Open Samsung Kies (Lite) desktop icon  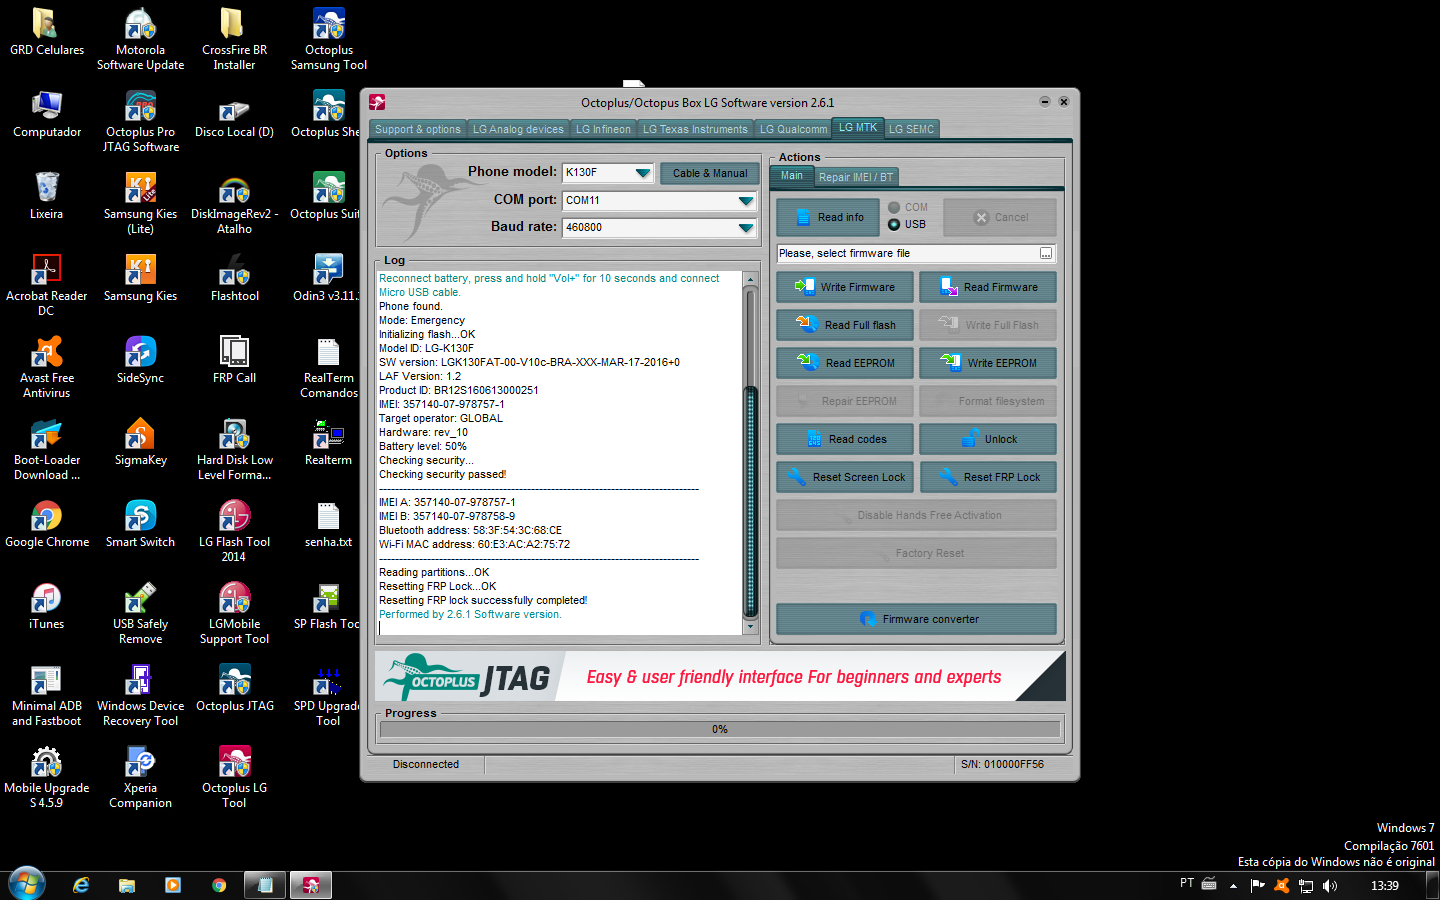click(x=140, y=204)
